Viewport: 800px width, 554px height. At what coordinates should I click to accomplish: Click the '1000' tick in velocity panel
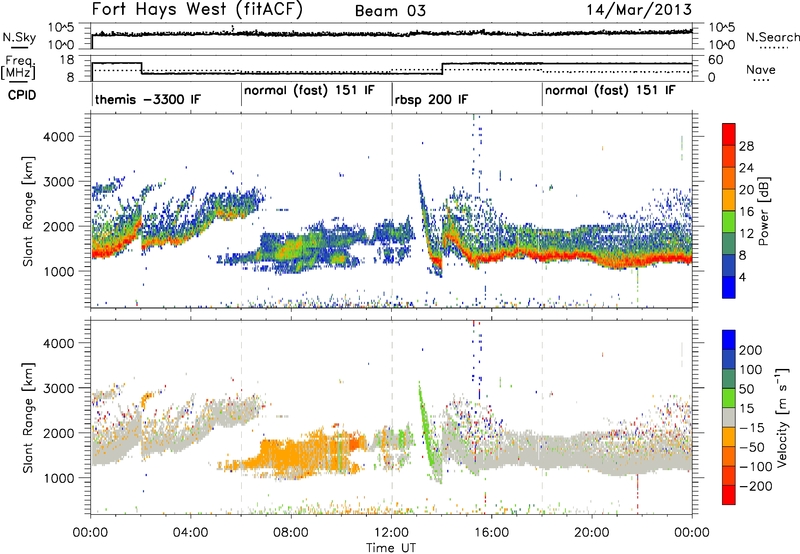[58, 478]
